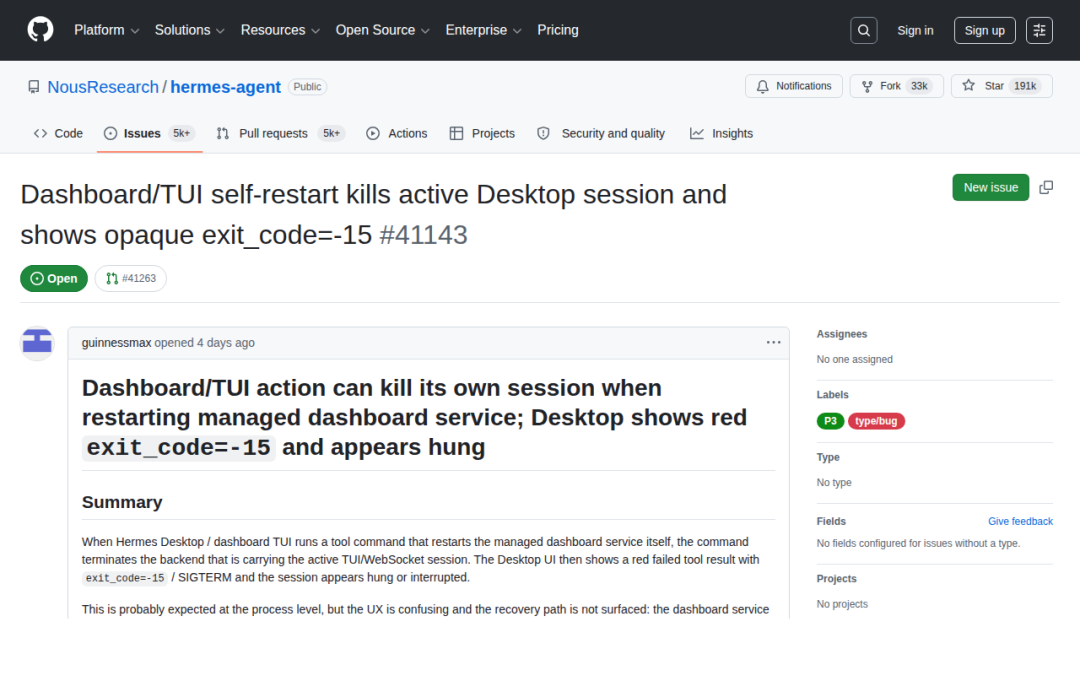The width and height of the screenshot is (1080, 692).
Task: Click the Public visibility badge
Action: (307, 87)
